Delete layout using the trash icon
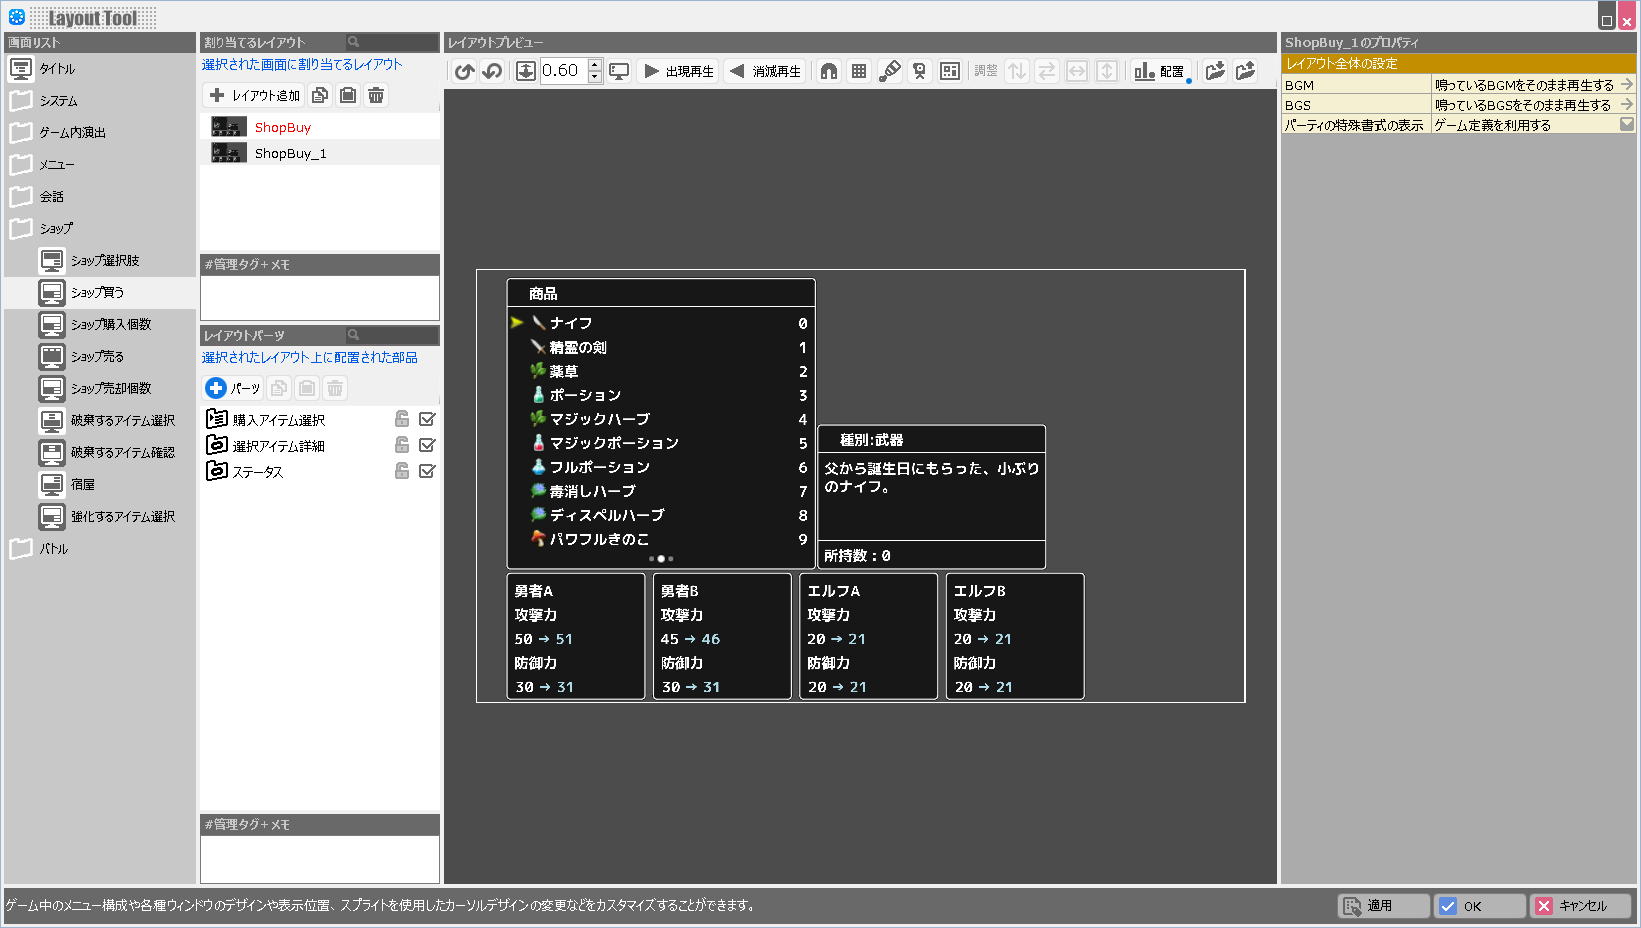The image size is (1641, 928). pos(376,95)
